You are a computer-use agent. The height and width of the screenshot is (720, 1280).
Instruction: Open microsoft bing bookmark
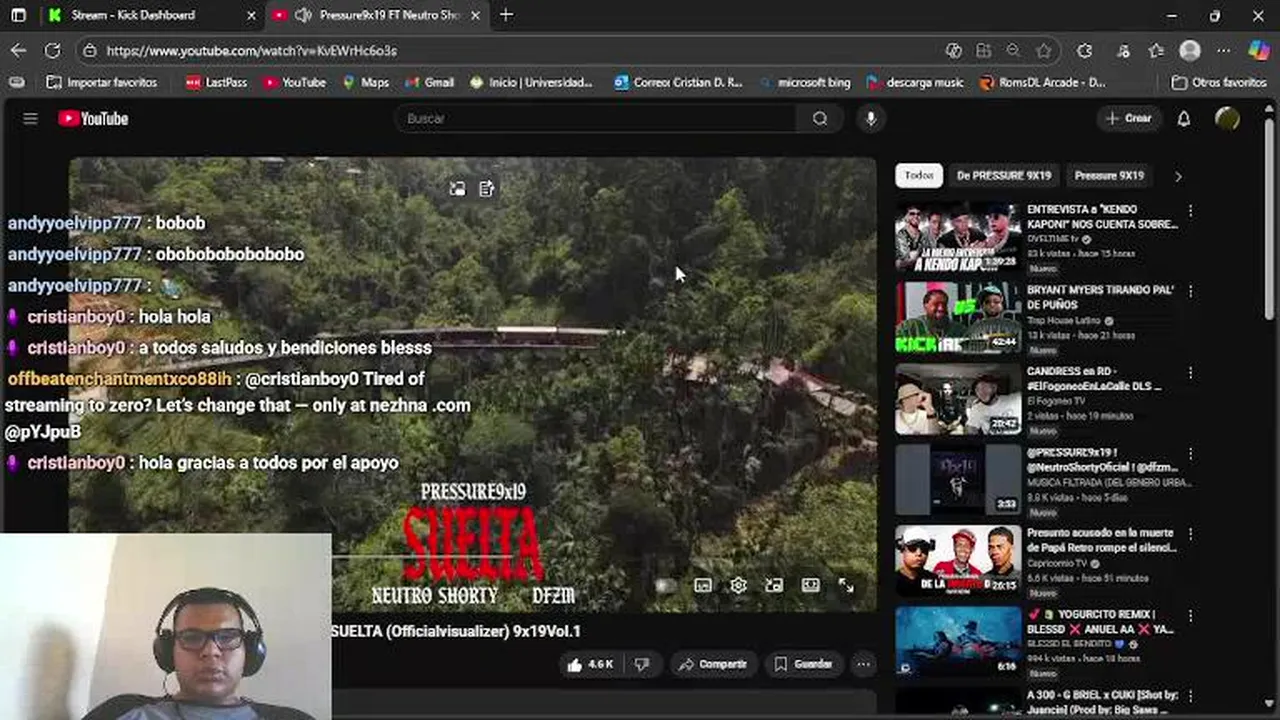[804, 82]
